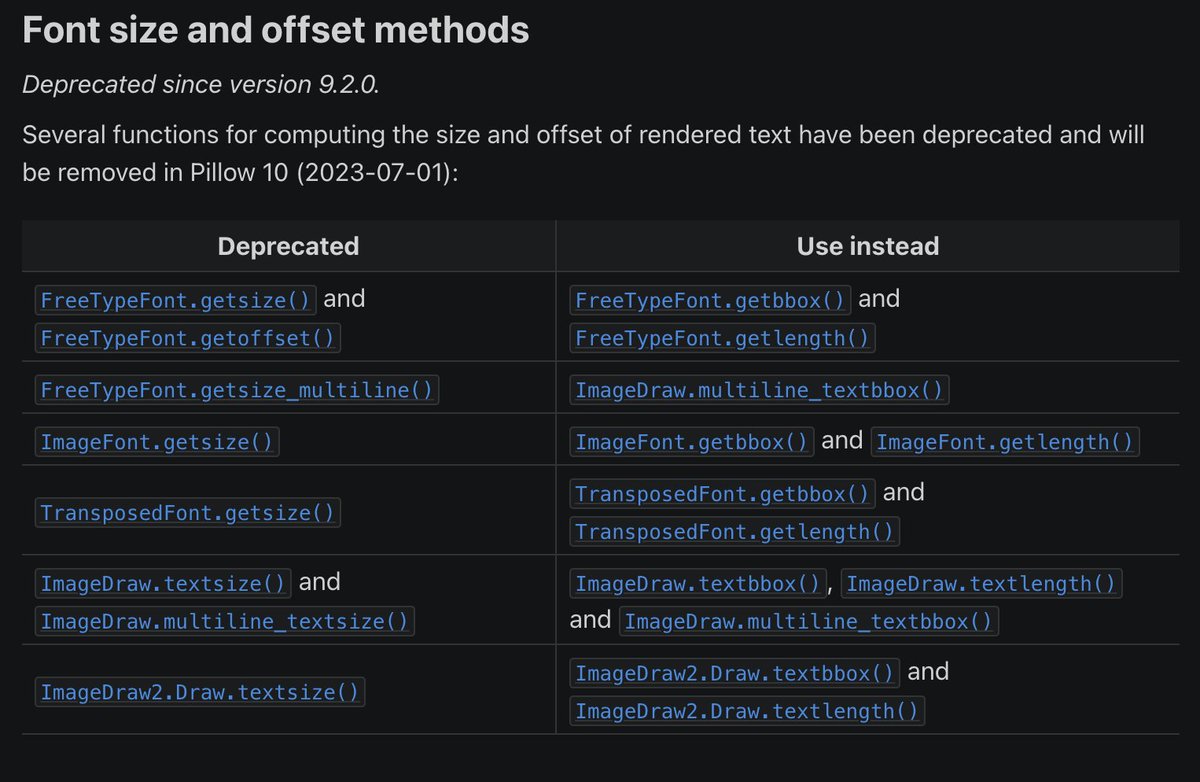Open the ImageDraw.textsize() link

pos(164,582)
